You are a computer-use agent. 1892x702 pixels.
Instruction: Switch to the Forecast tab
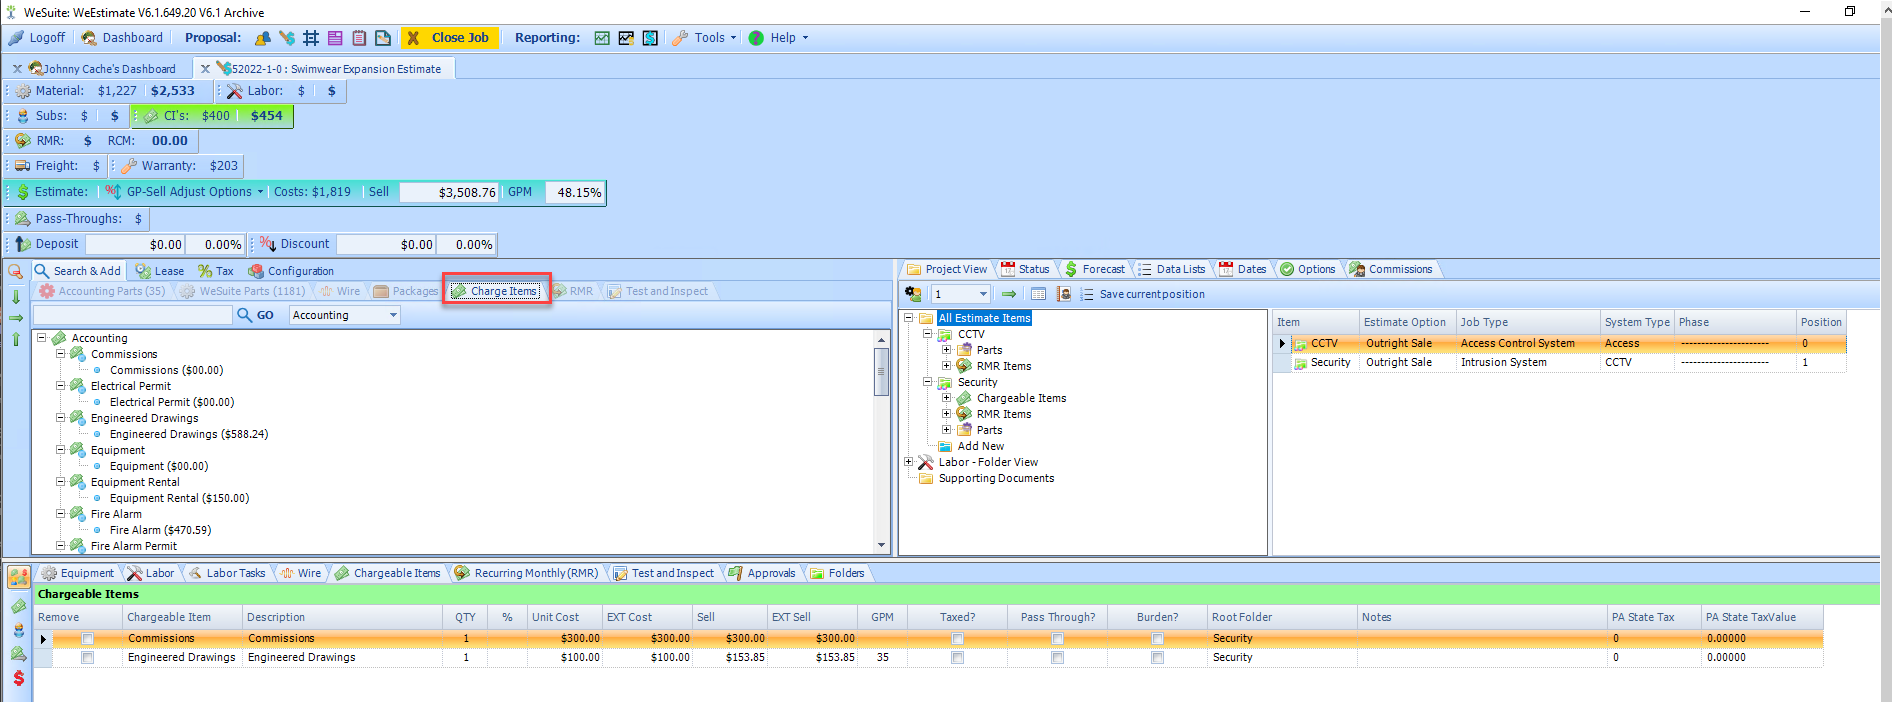(1094, 269)
